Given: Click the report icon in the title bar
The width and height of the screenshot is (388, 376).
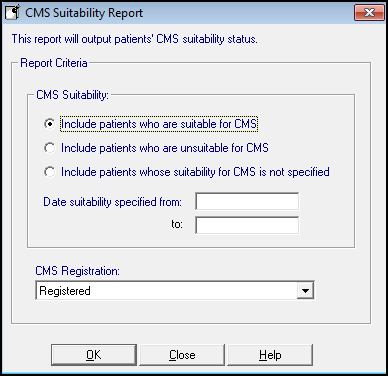Looking at the screenshot, I should tap(13, 13).
